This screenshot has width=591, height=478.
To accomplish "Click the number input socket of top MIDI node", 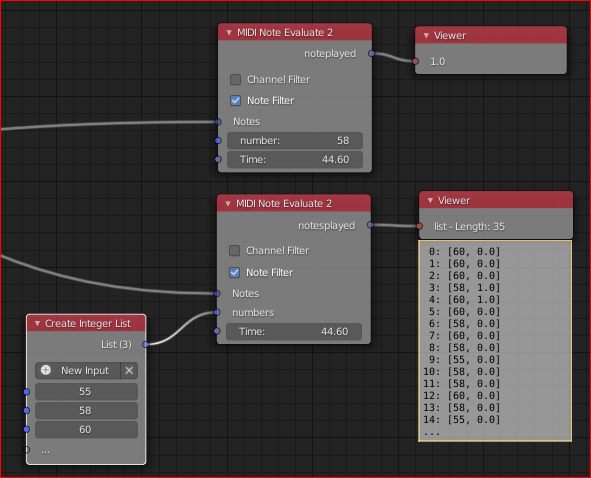I will click(218, 141).
